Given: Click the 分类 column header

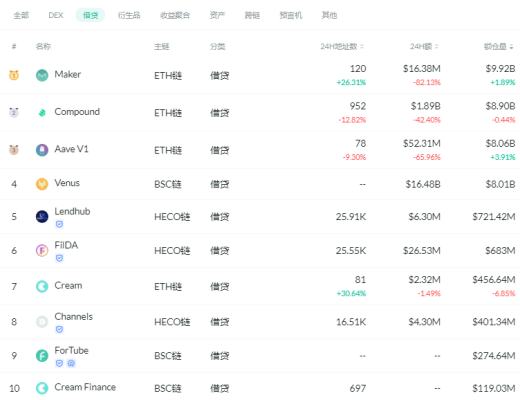Looking at the screenshot, I should pyautogui.click(x=217, y=46).
